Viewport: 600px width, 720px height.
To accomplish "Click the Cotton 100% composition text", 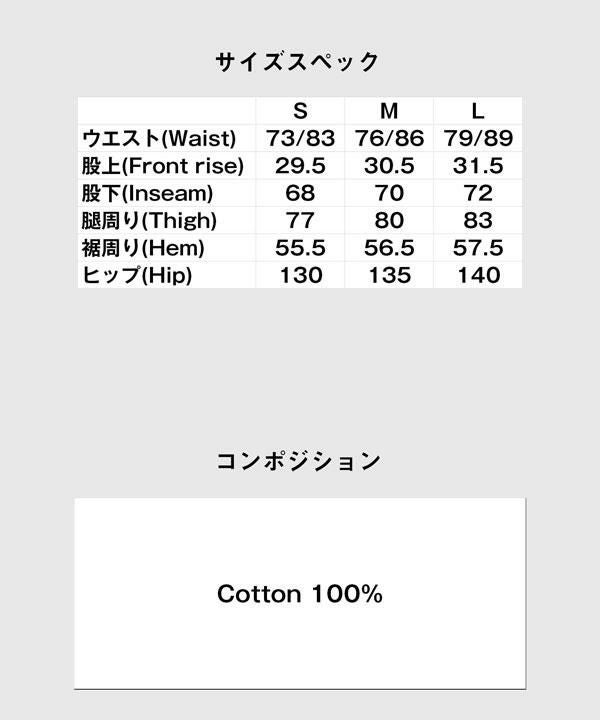I will [300, 594].
